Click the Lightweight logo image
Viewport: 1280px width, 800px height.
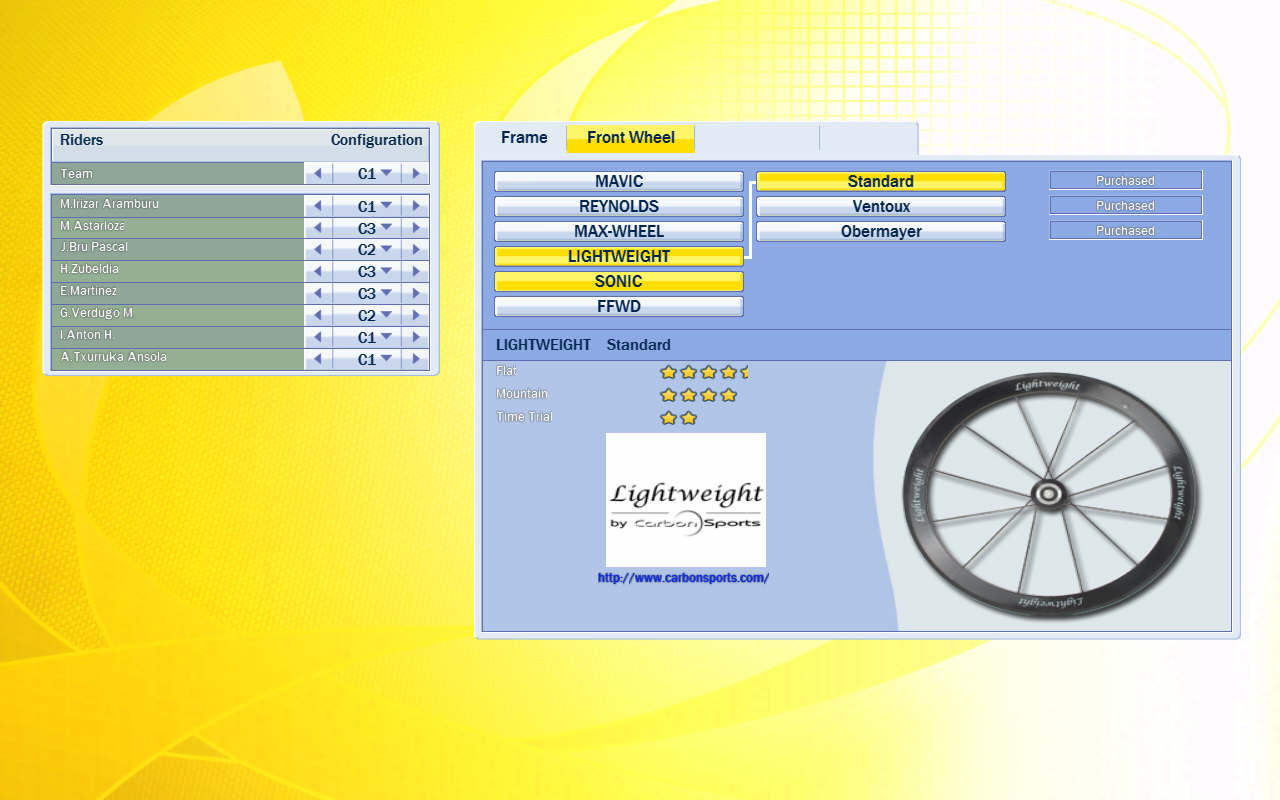pyautogui.click(x=686, y=500)
